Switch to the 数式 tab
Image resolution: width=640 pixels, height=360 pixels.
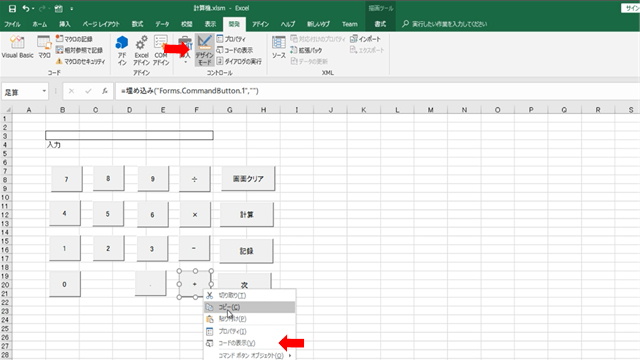pos(137,24)
